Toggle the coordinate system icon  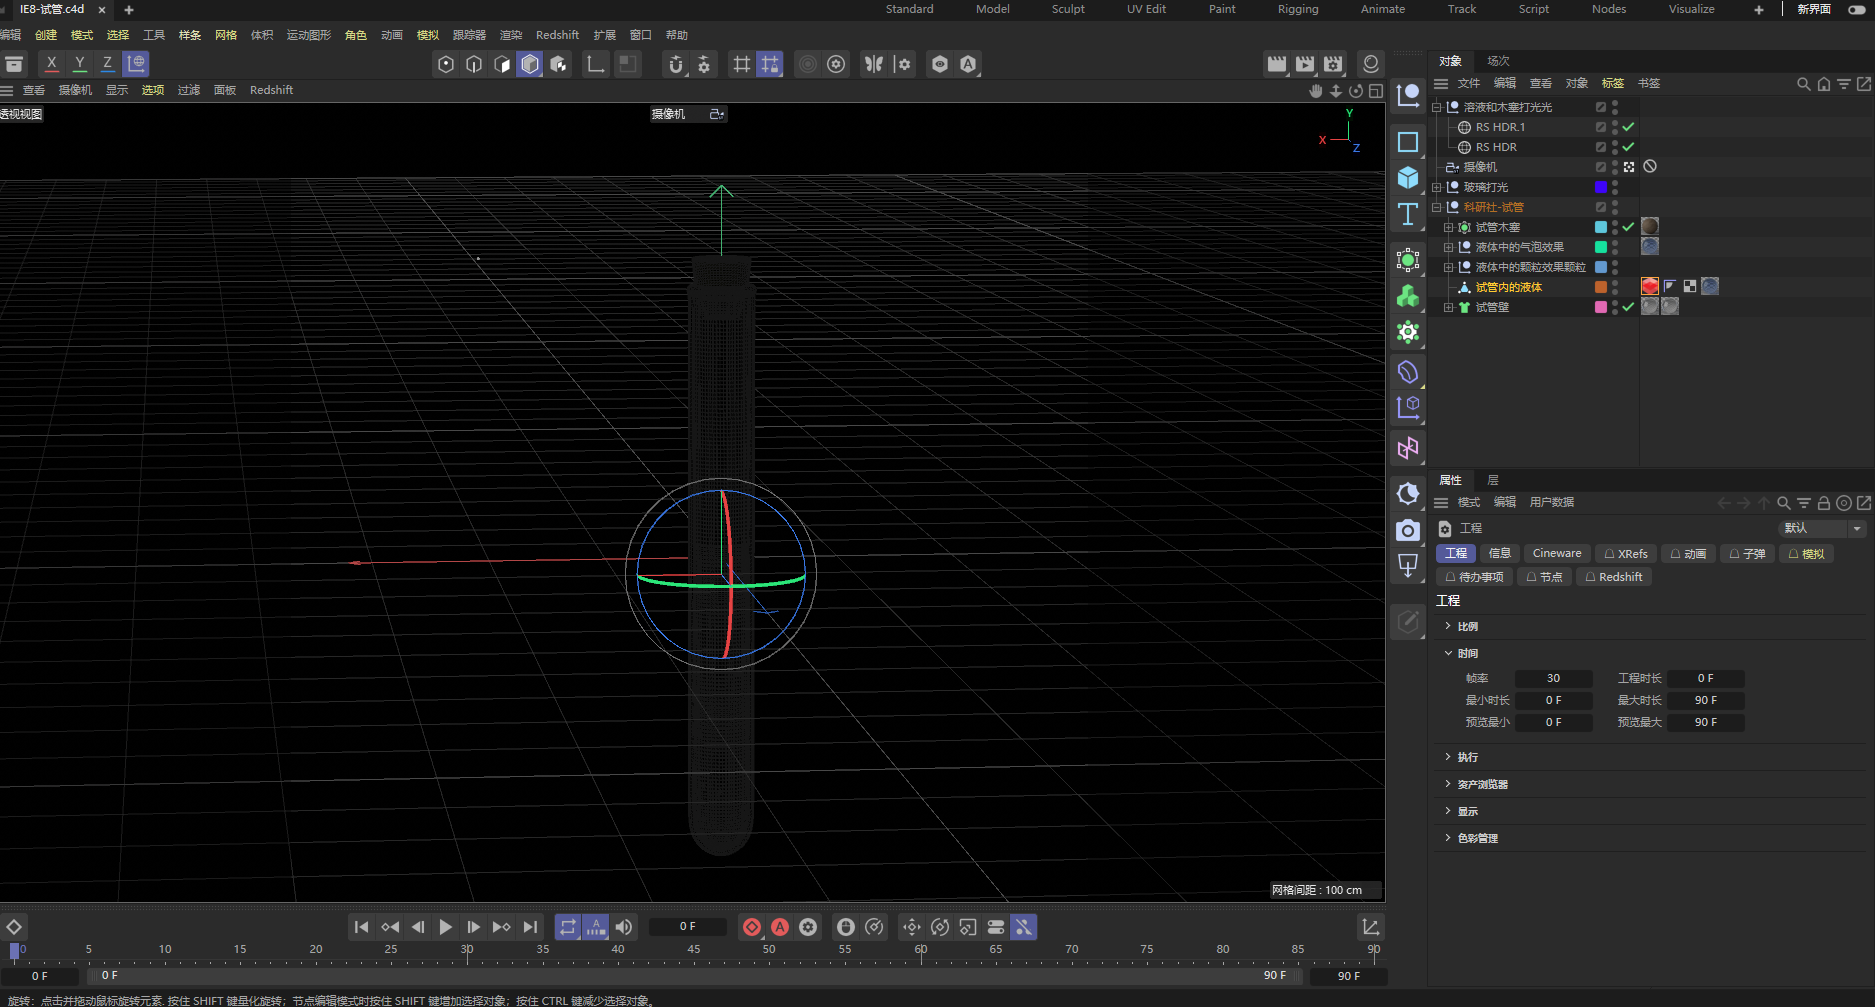[136, 63]
